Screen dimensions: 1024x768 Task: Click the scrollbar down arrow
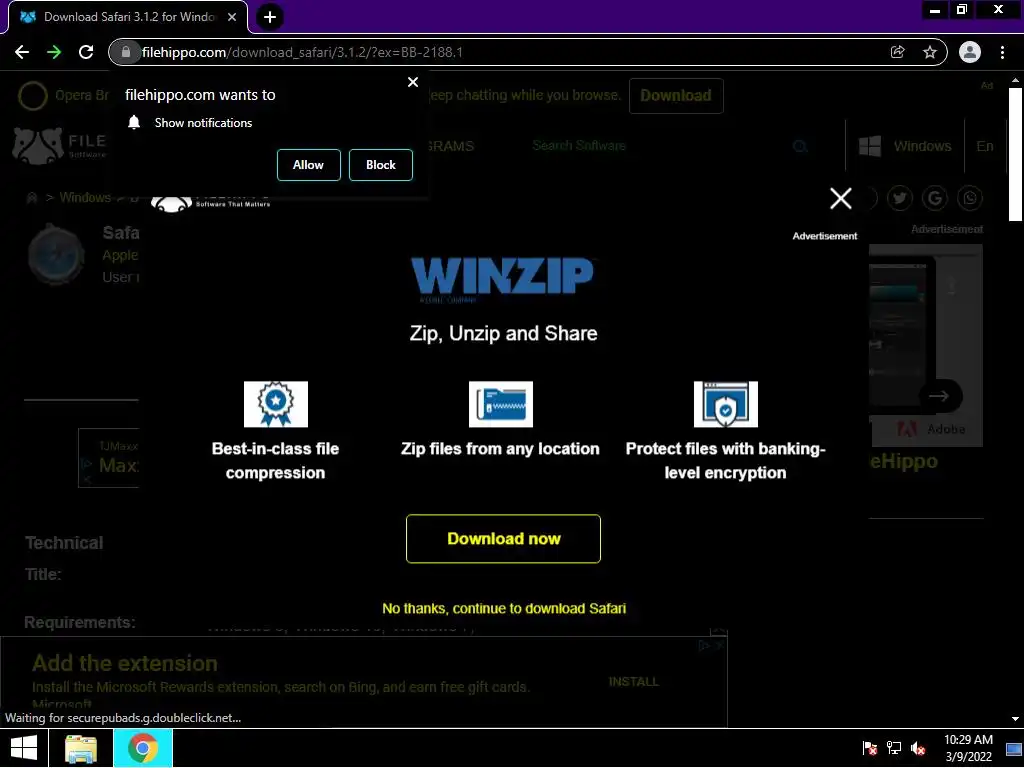pyautogui.click(x=1015, y=719)
